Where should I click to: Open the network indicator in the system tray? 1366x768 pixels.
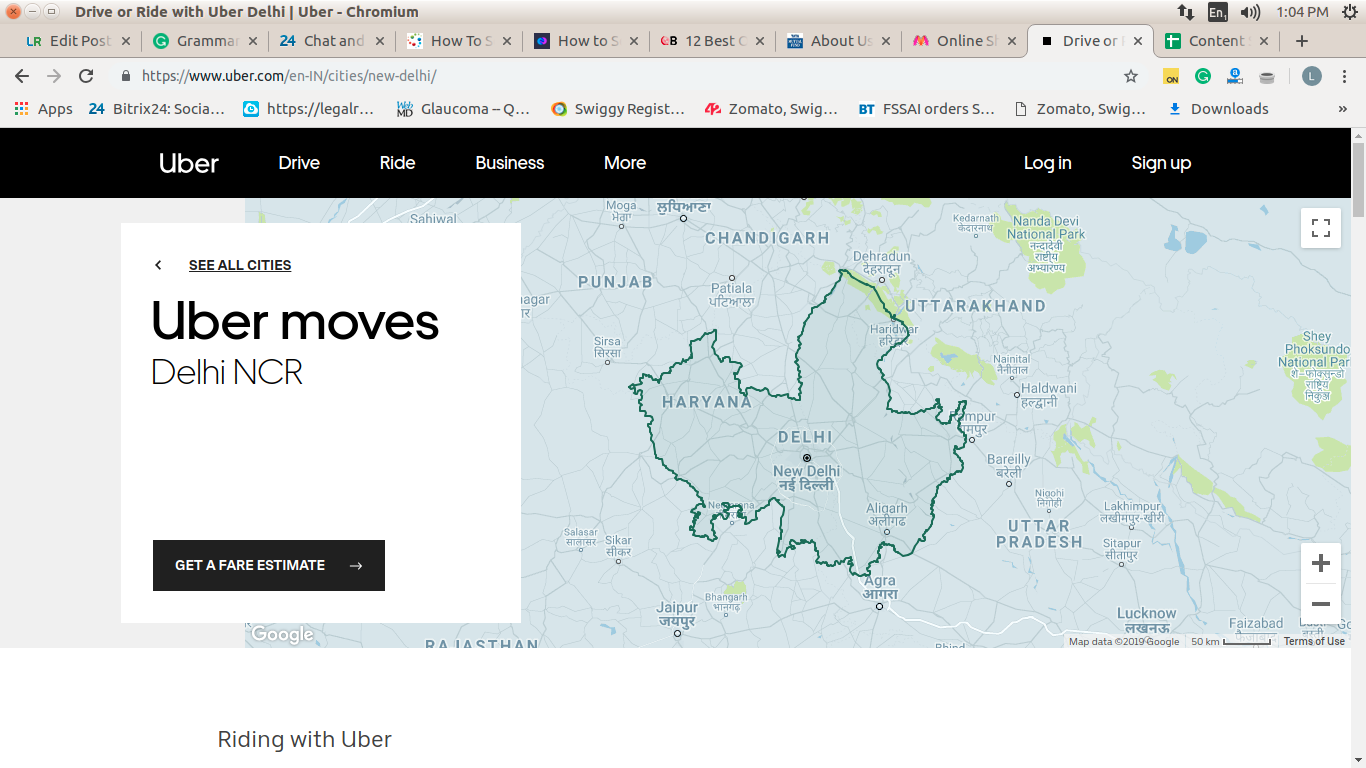pyautogui.click(x=1186, y=12)
